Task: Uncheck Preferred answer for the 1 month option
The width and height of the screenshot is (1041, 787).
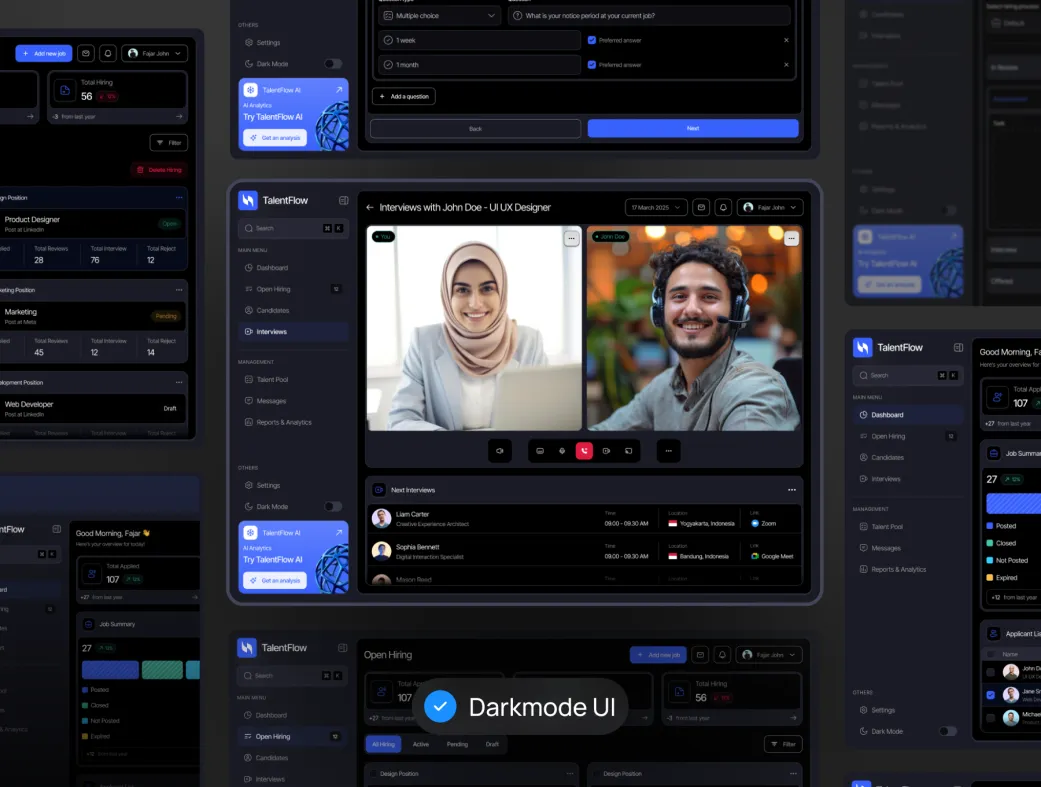Action: (592, 65)
